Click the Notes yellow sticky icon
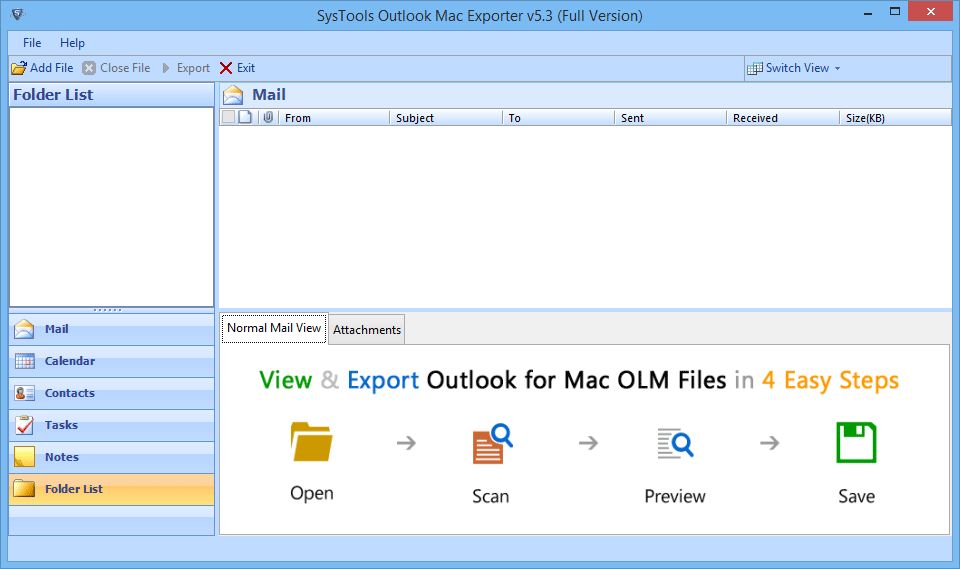The width and height of the screenshot is (960, 569). 24,456
